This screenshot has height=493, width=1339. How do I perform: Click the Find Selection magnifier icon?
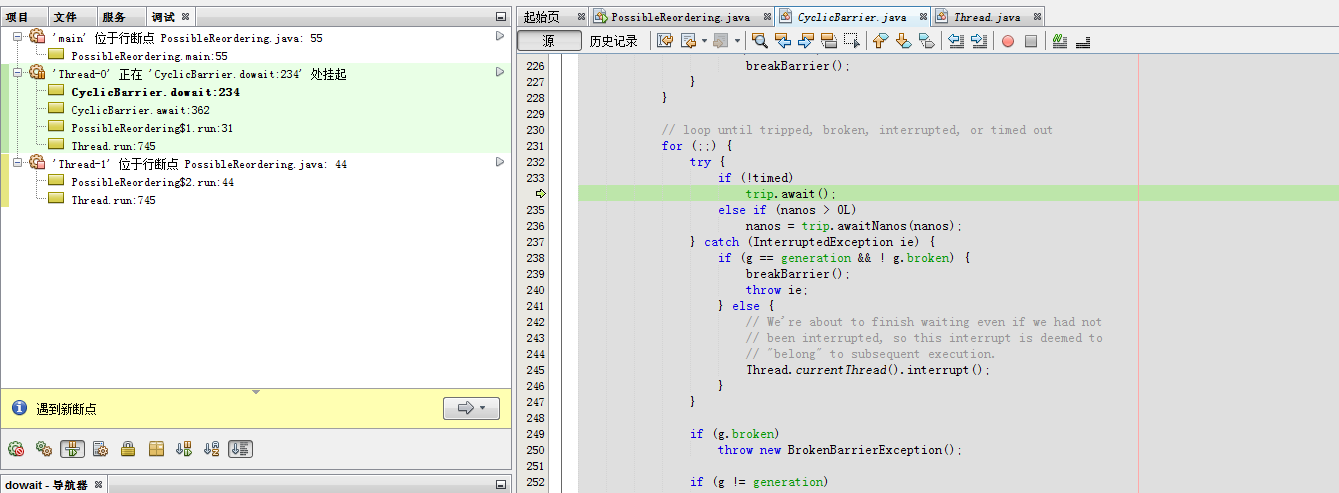click(x=760, y=41)
